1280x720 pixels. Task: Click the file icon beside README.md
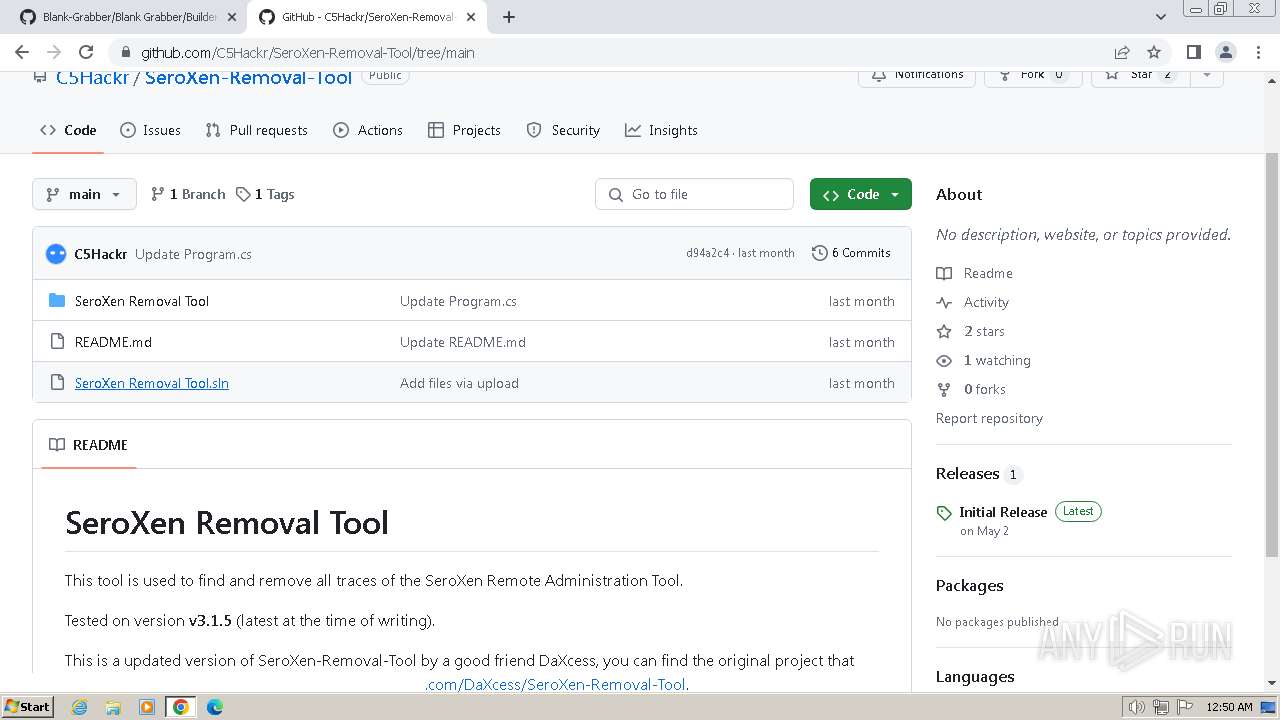(57, 342)
